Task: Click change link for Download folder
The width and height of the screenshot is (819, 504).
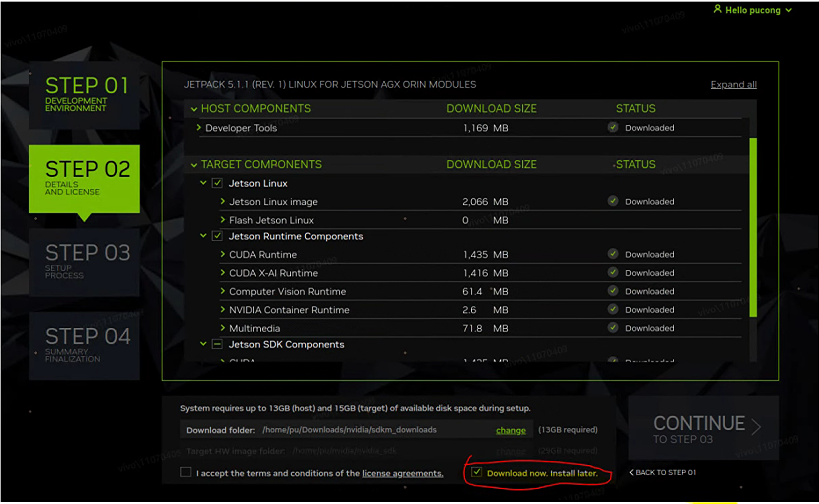Action: click(511, 430)
